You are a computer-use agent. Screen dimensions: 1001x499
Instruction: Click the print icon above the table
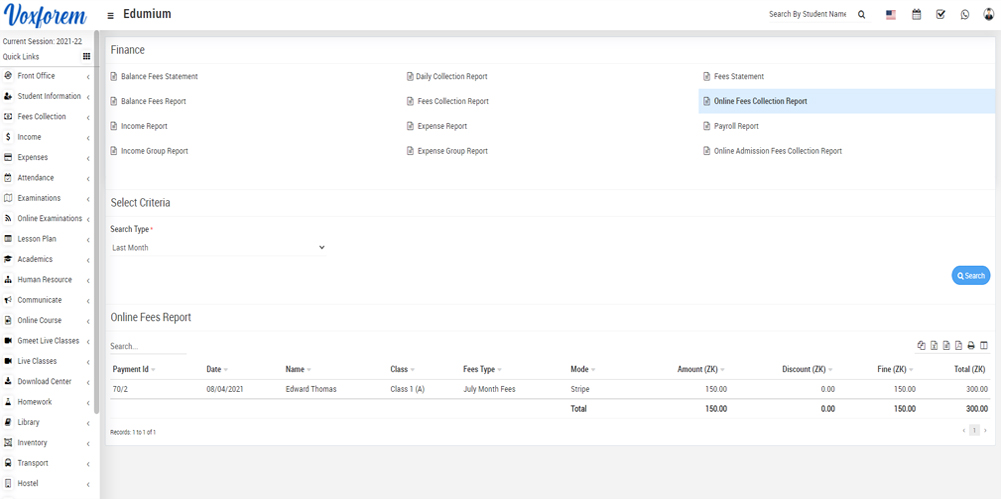(x=971, y=346)
